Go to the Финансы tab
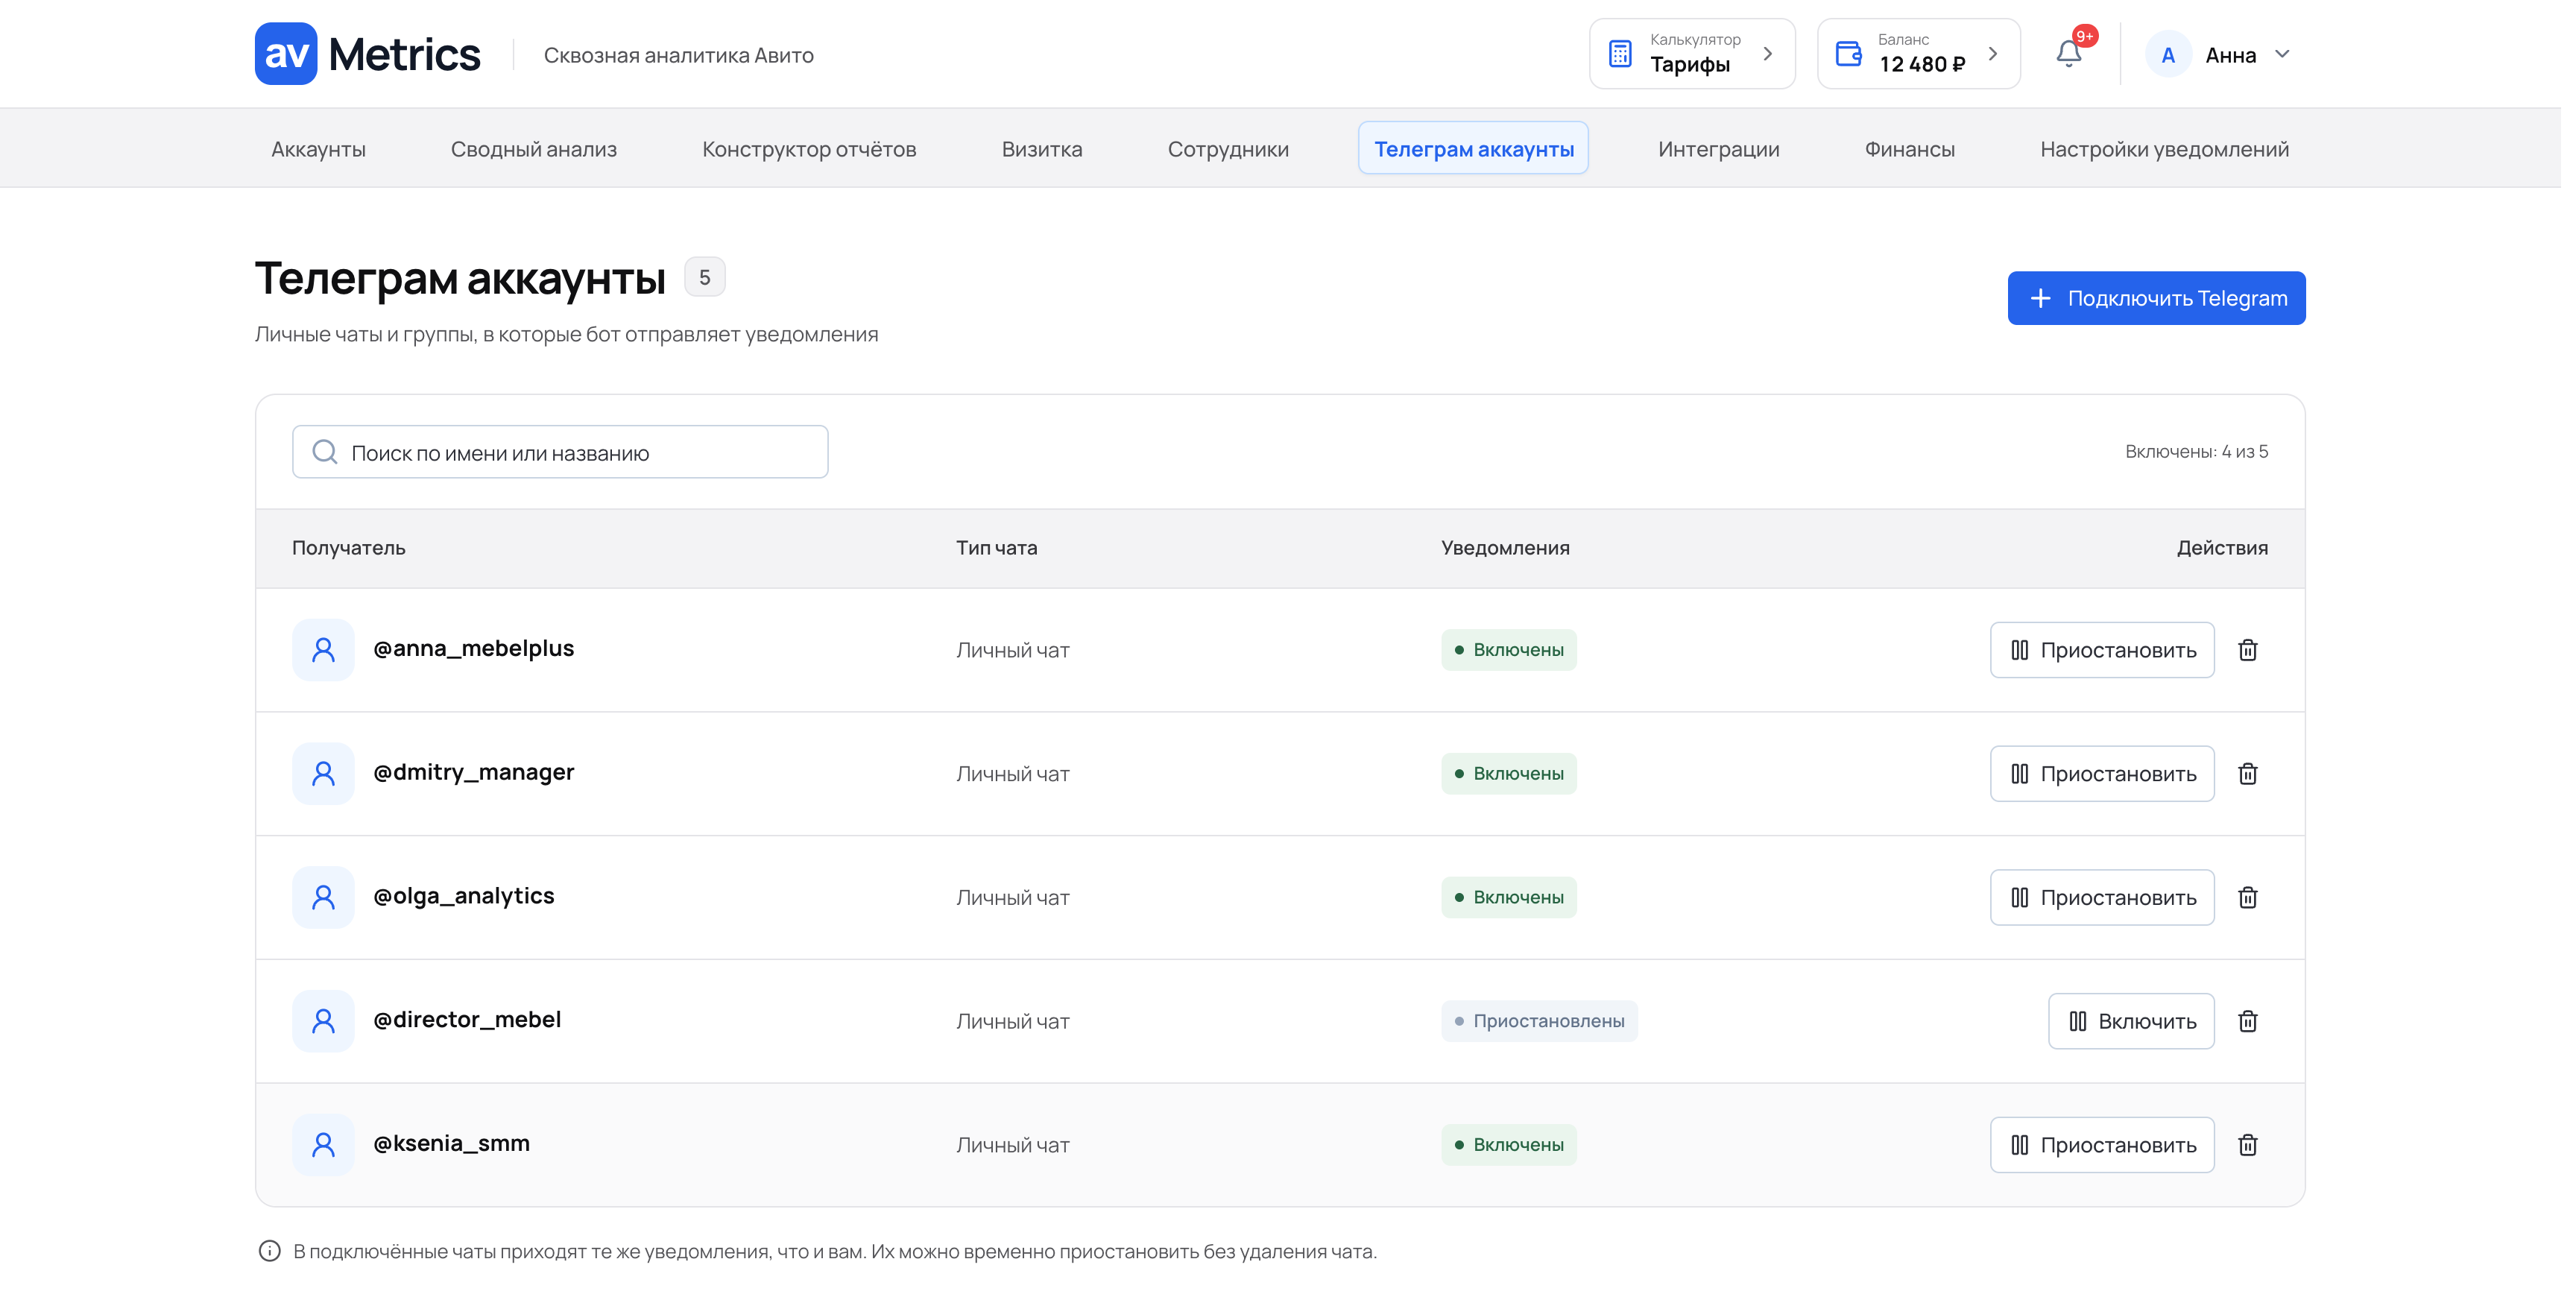 click(x=1909, y=149)
